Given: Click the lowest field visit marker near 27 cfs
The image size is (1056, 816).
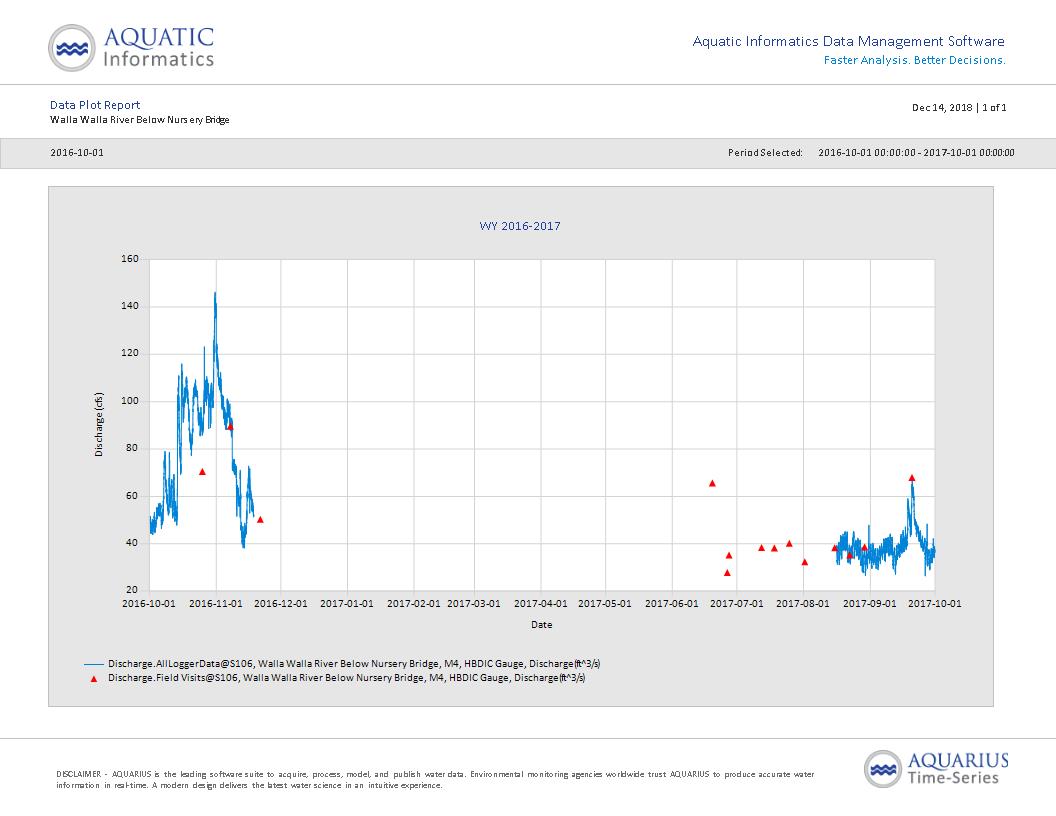Looking at the screenshot, I should [727, 573].
